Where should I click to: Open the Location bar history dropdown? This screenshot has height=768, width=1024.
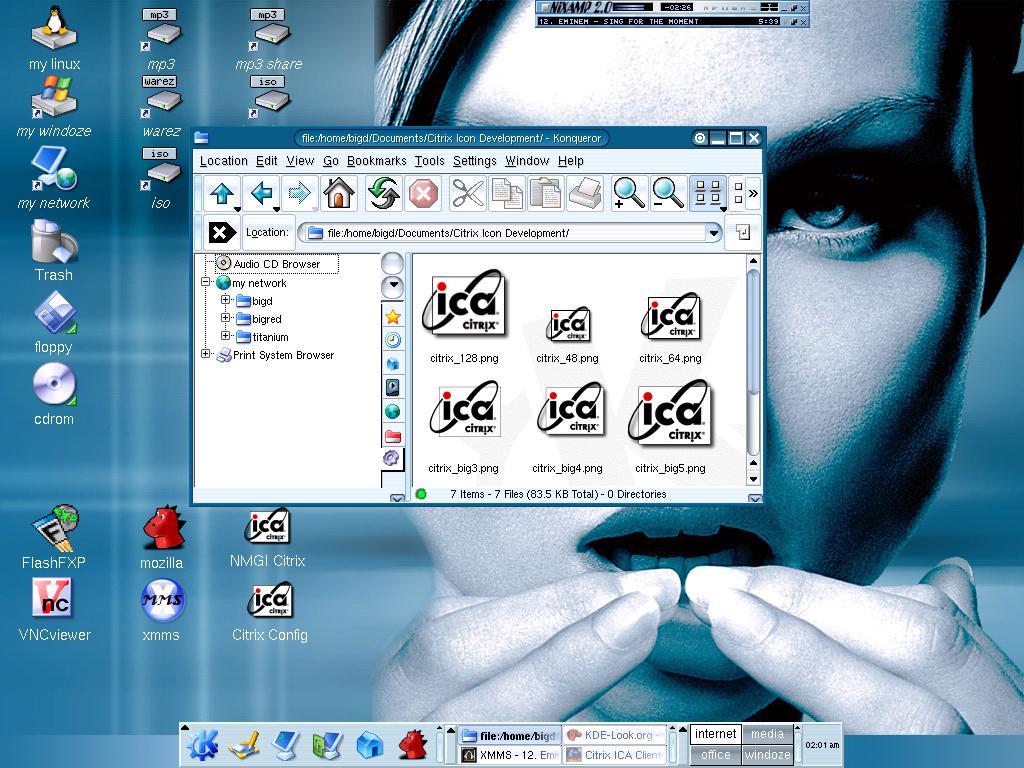point(713,233)
